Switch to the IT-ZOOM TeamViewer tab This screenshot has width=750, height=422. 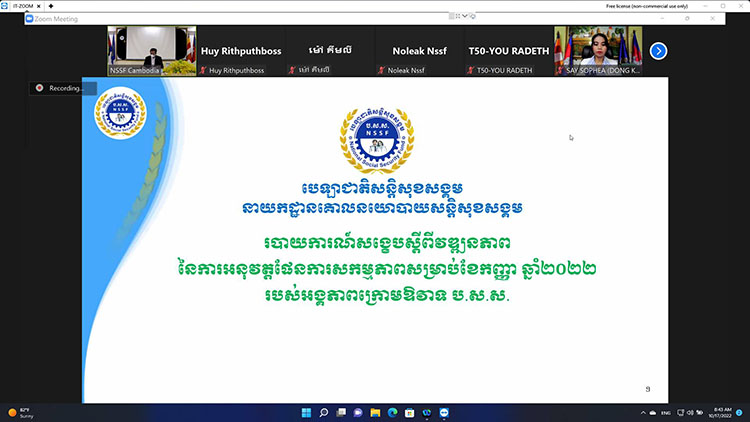(22, 6)
